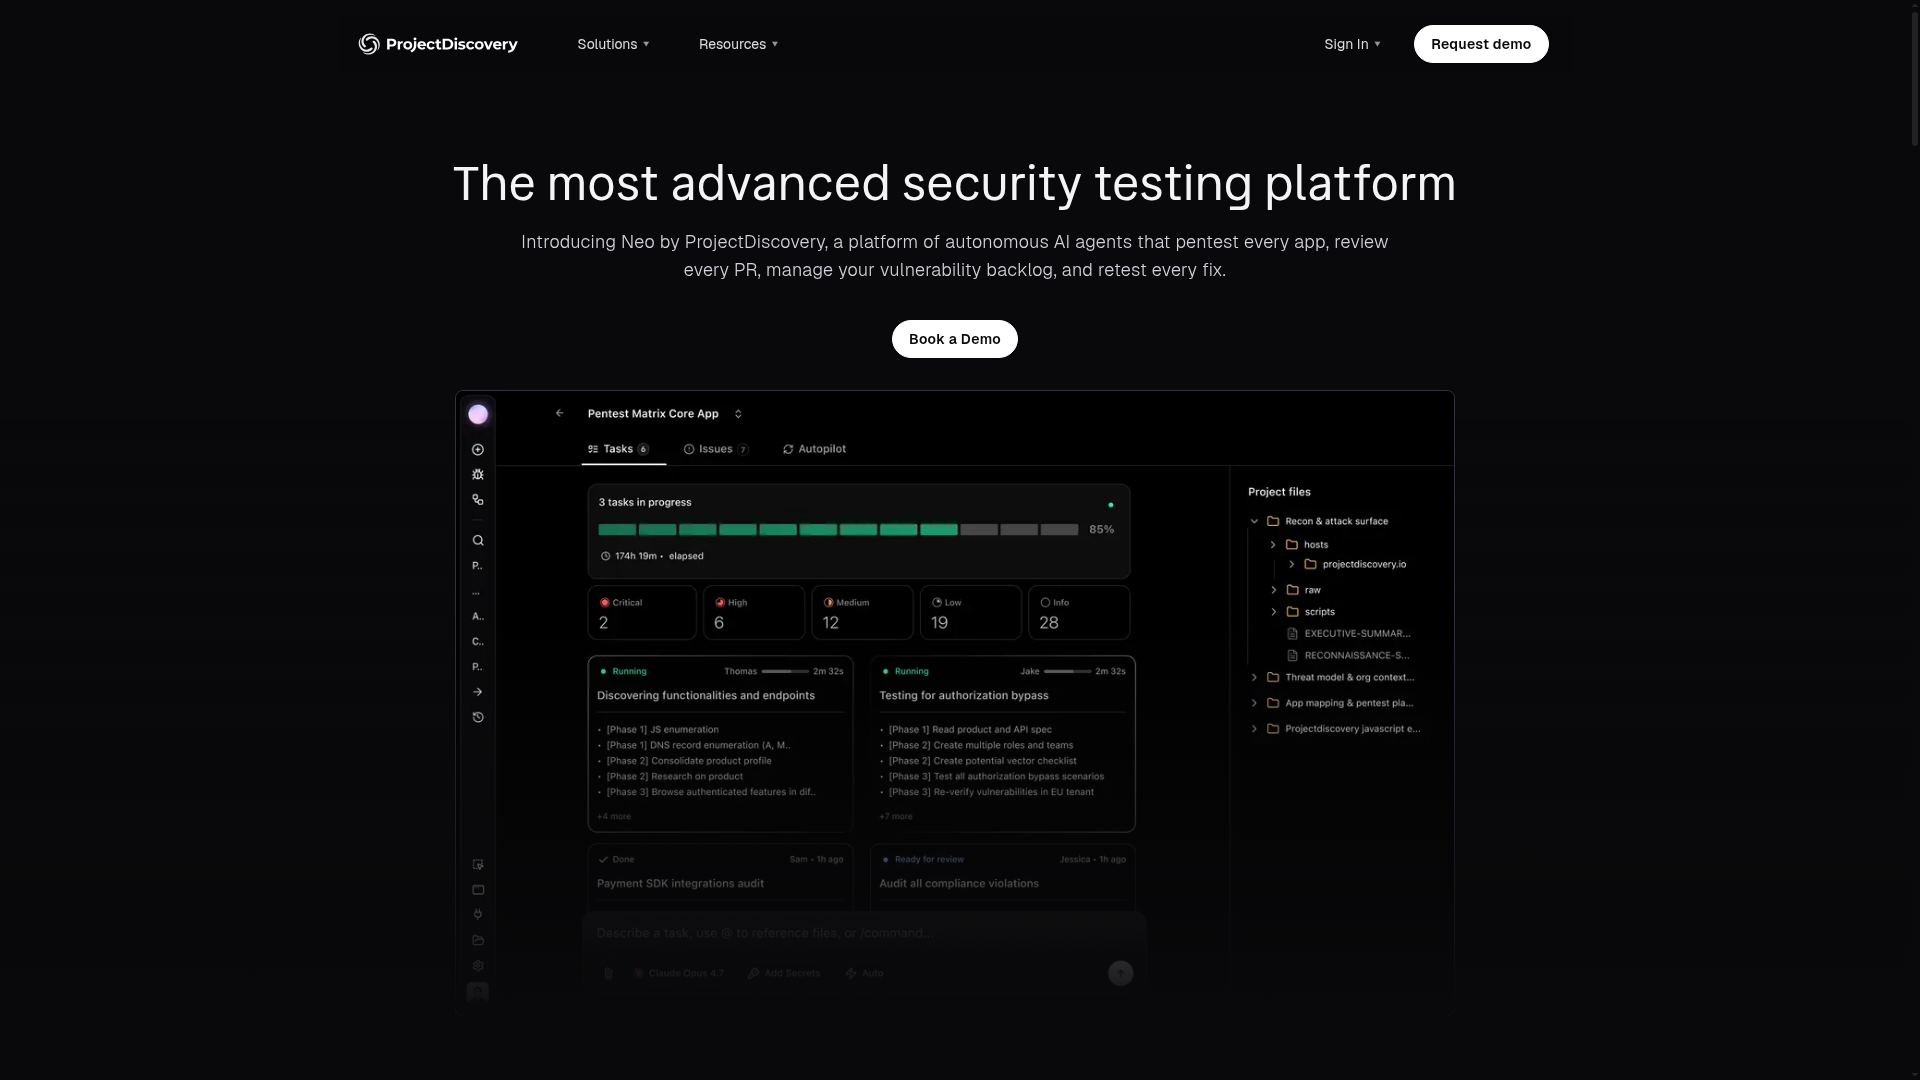Click Thomas task progress bar
This screenshot has width=1920, height=1080.
(785, 671)
